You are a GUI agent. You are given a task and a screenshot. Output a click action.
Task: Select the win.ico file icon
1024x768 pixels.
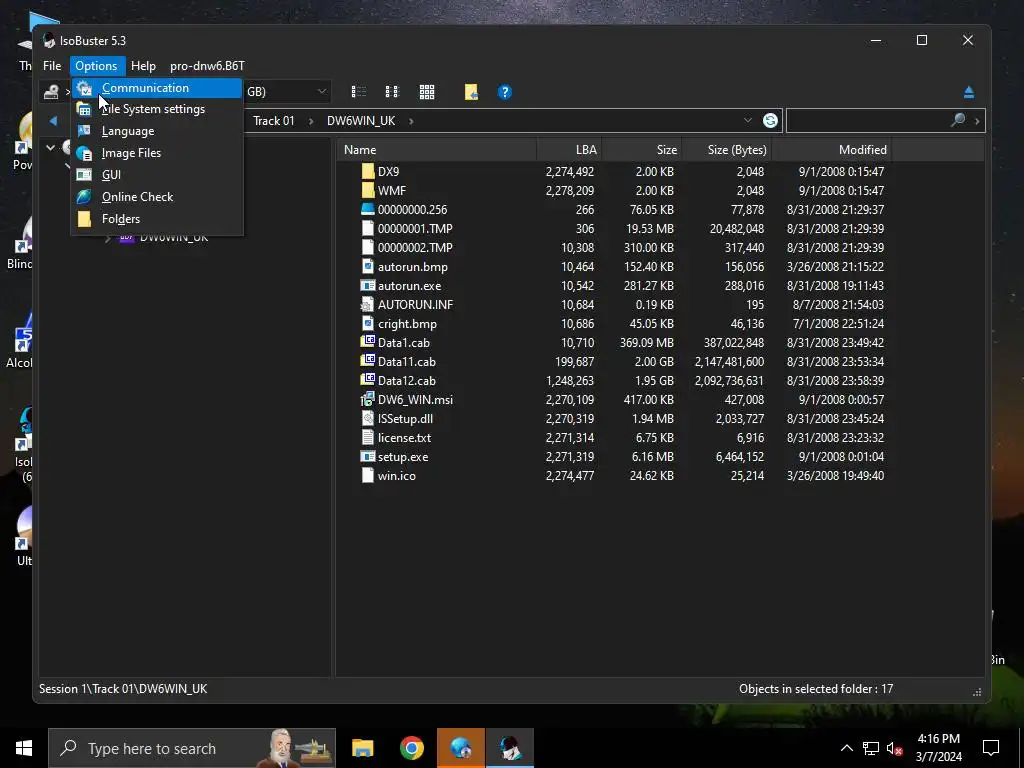point(368,475)
